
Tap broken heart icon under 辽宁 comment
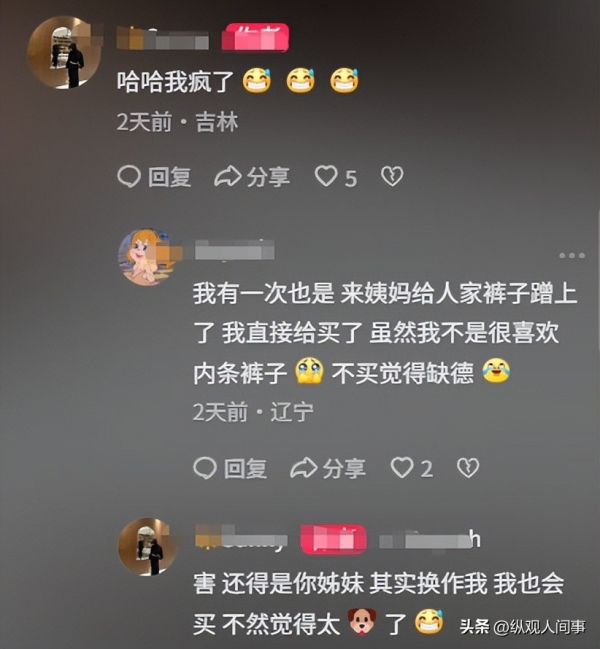tap(468, 468)
